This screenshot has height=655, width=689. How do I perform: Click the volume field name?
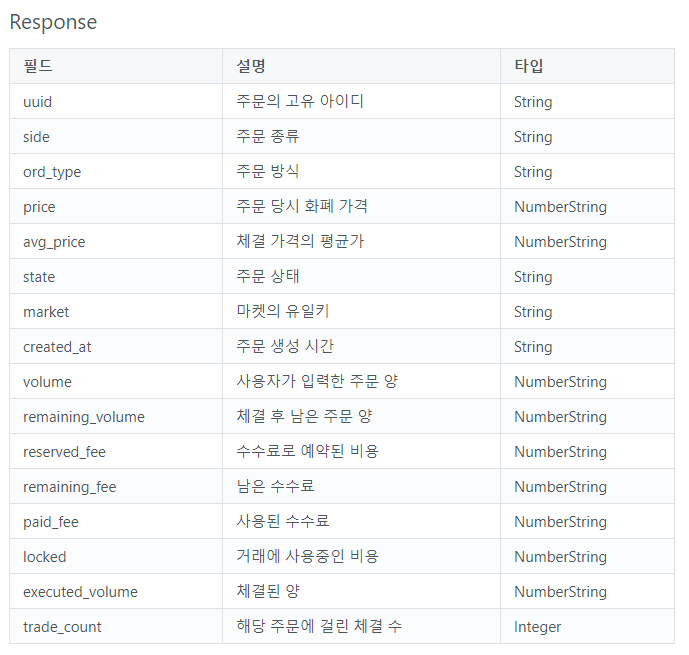pos(47,382)
